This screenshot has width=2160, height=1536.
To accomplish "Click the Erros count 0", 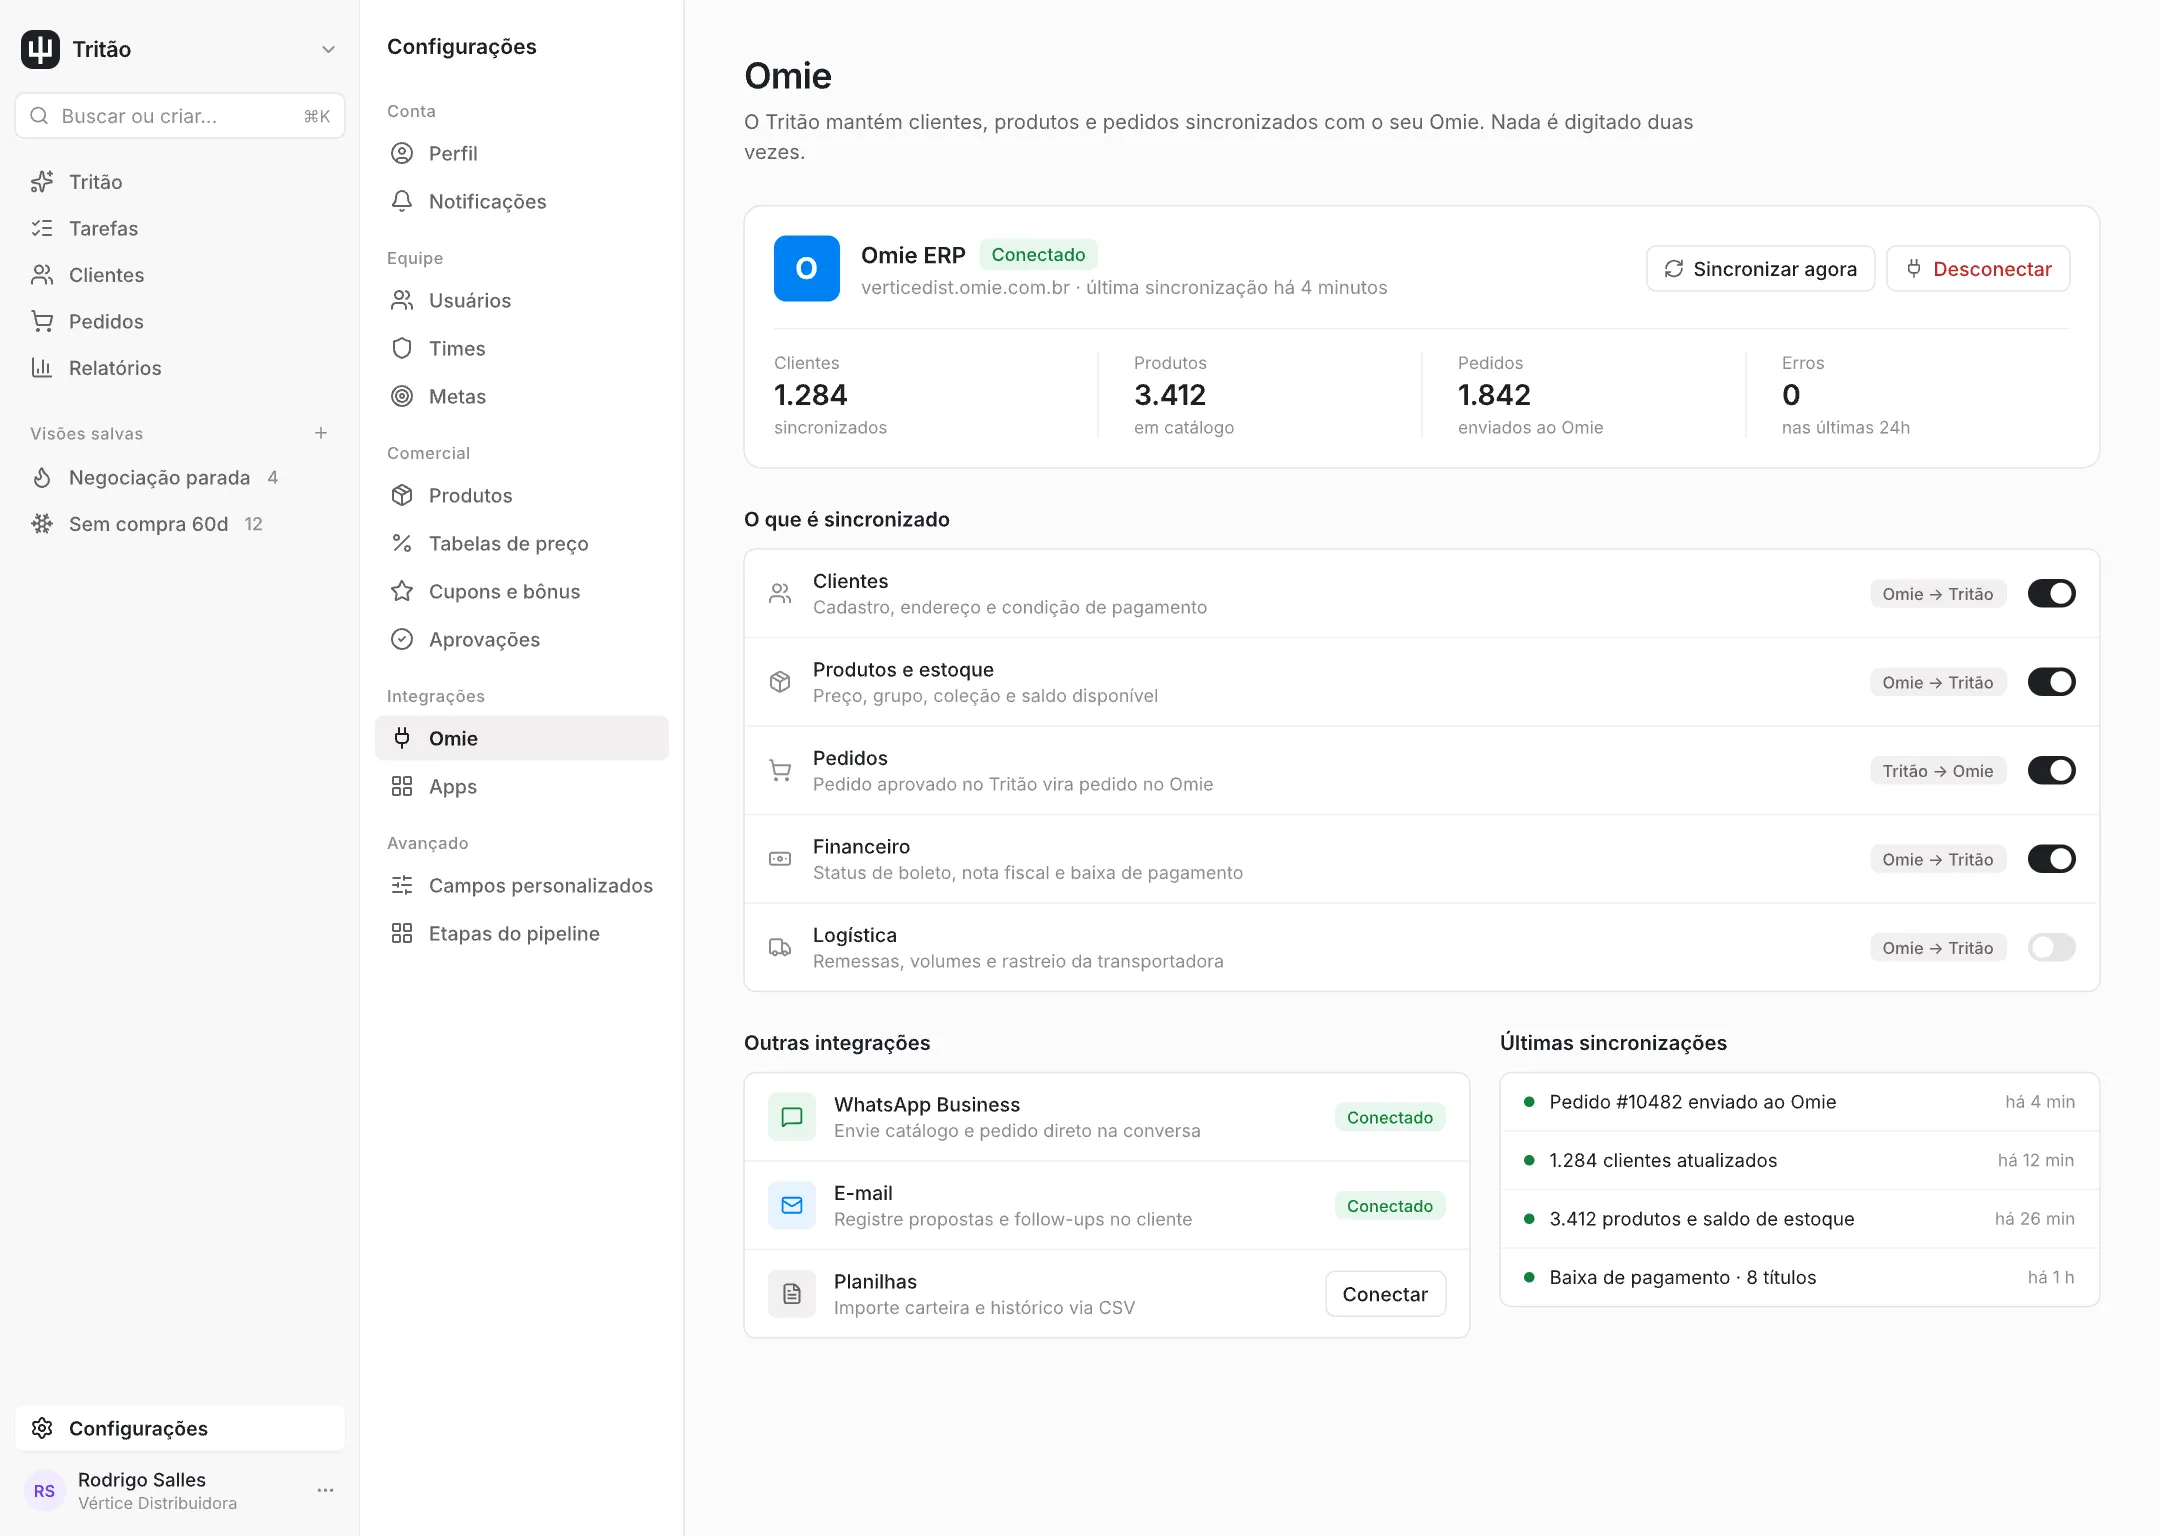I will [1791, 395].
